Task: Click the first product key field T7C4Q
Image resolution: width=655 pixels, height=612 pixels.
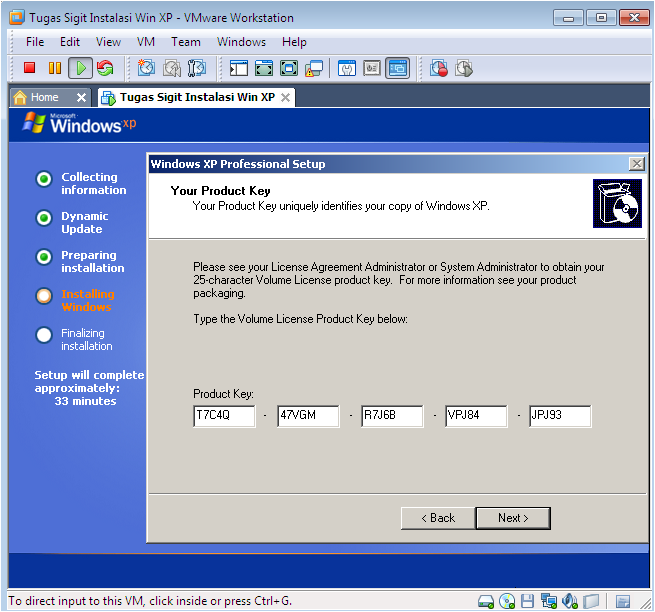Action: (x=224, y=416)
